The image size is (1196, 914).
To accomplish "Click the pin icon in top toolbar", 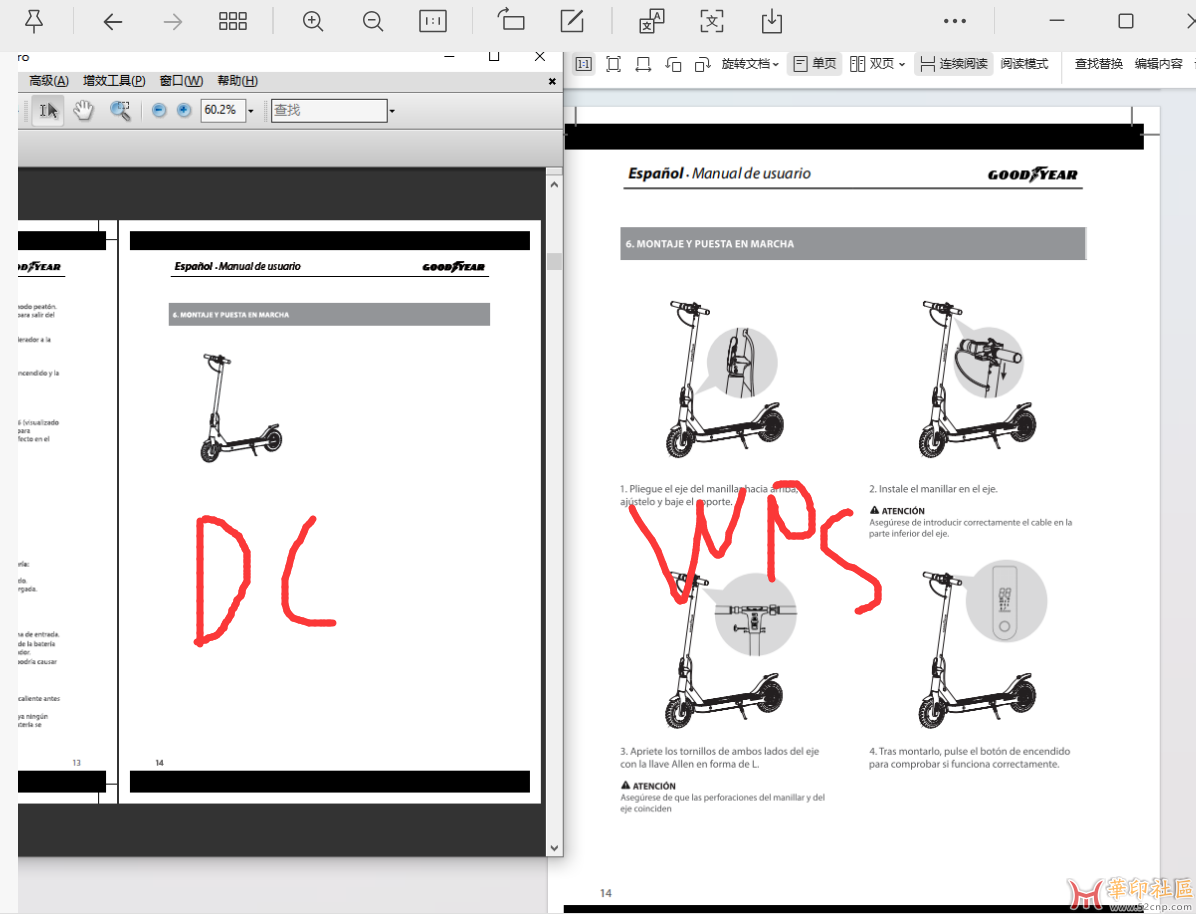I will click(x=33, y=21).
